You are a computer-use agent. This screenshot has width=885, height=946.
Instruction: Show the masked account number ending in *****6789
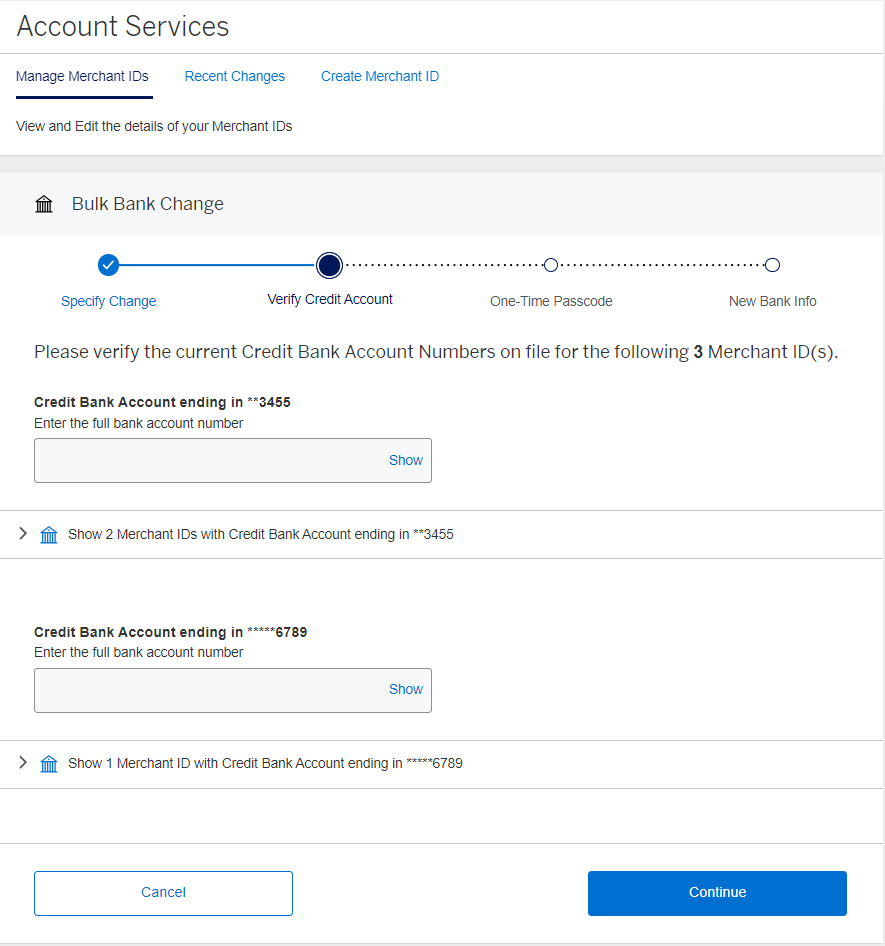coord(405,689)
